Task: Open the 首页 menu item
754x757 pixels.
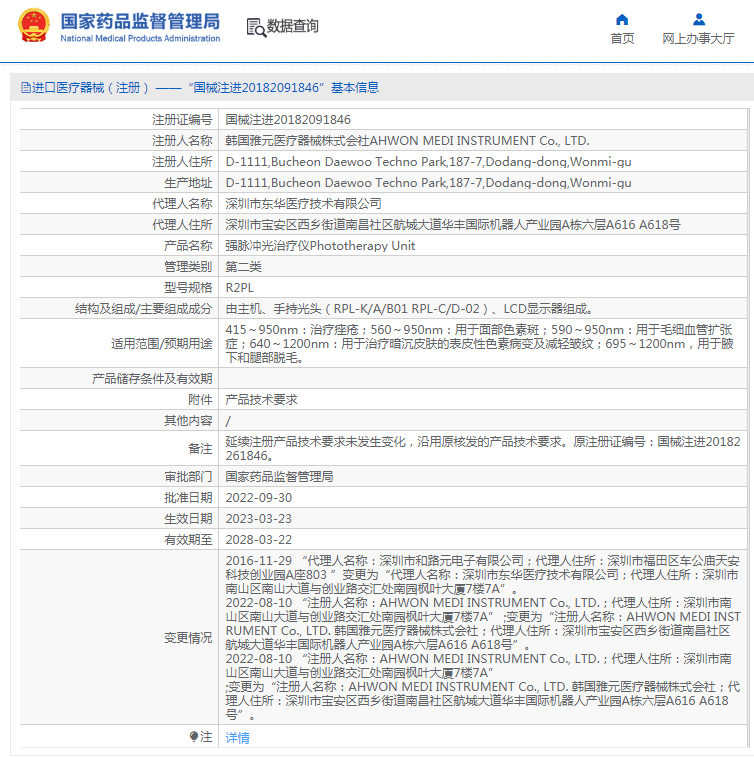Action: [x=622, y=39]
